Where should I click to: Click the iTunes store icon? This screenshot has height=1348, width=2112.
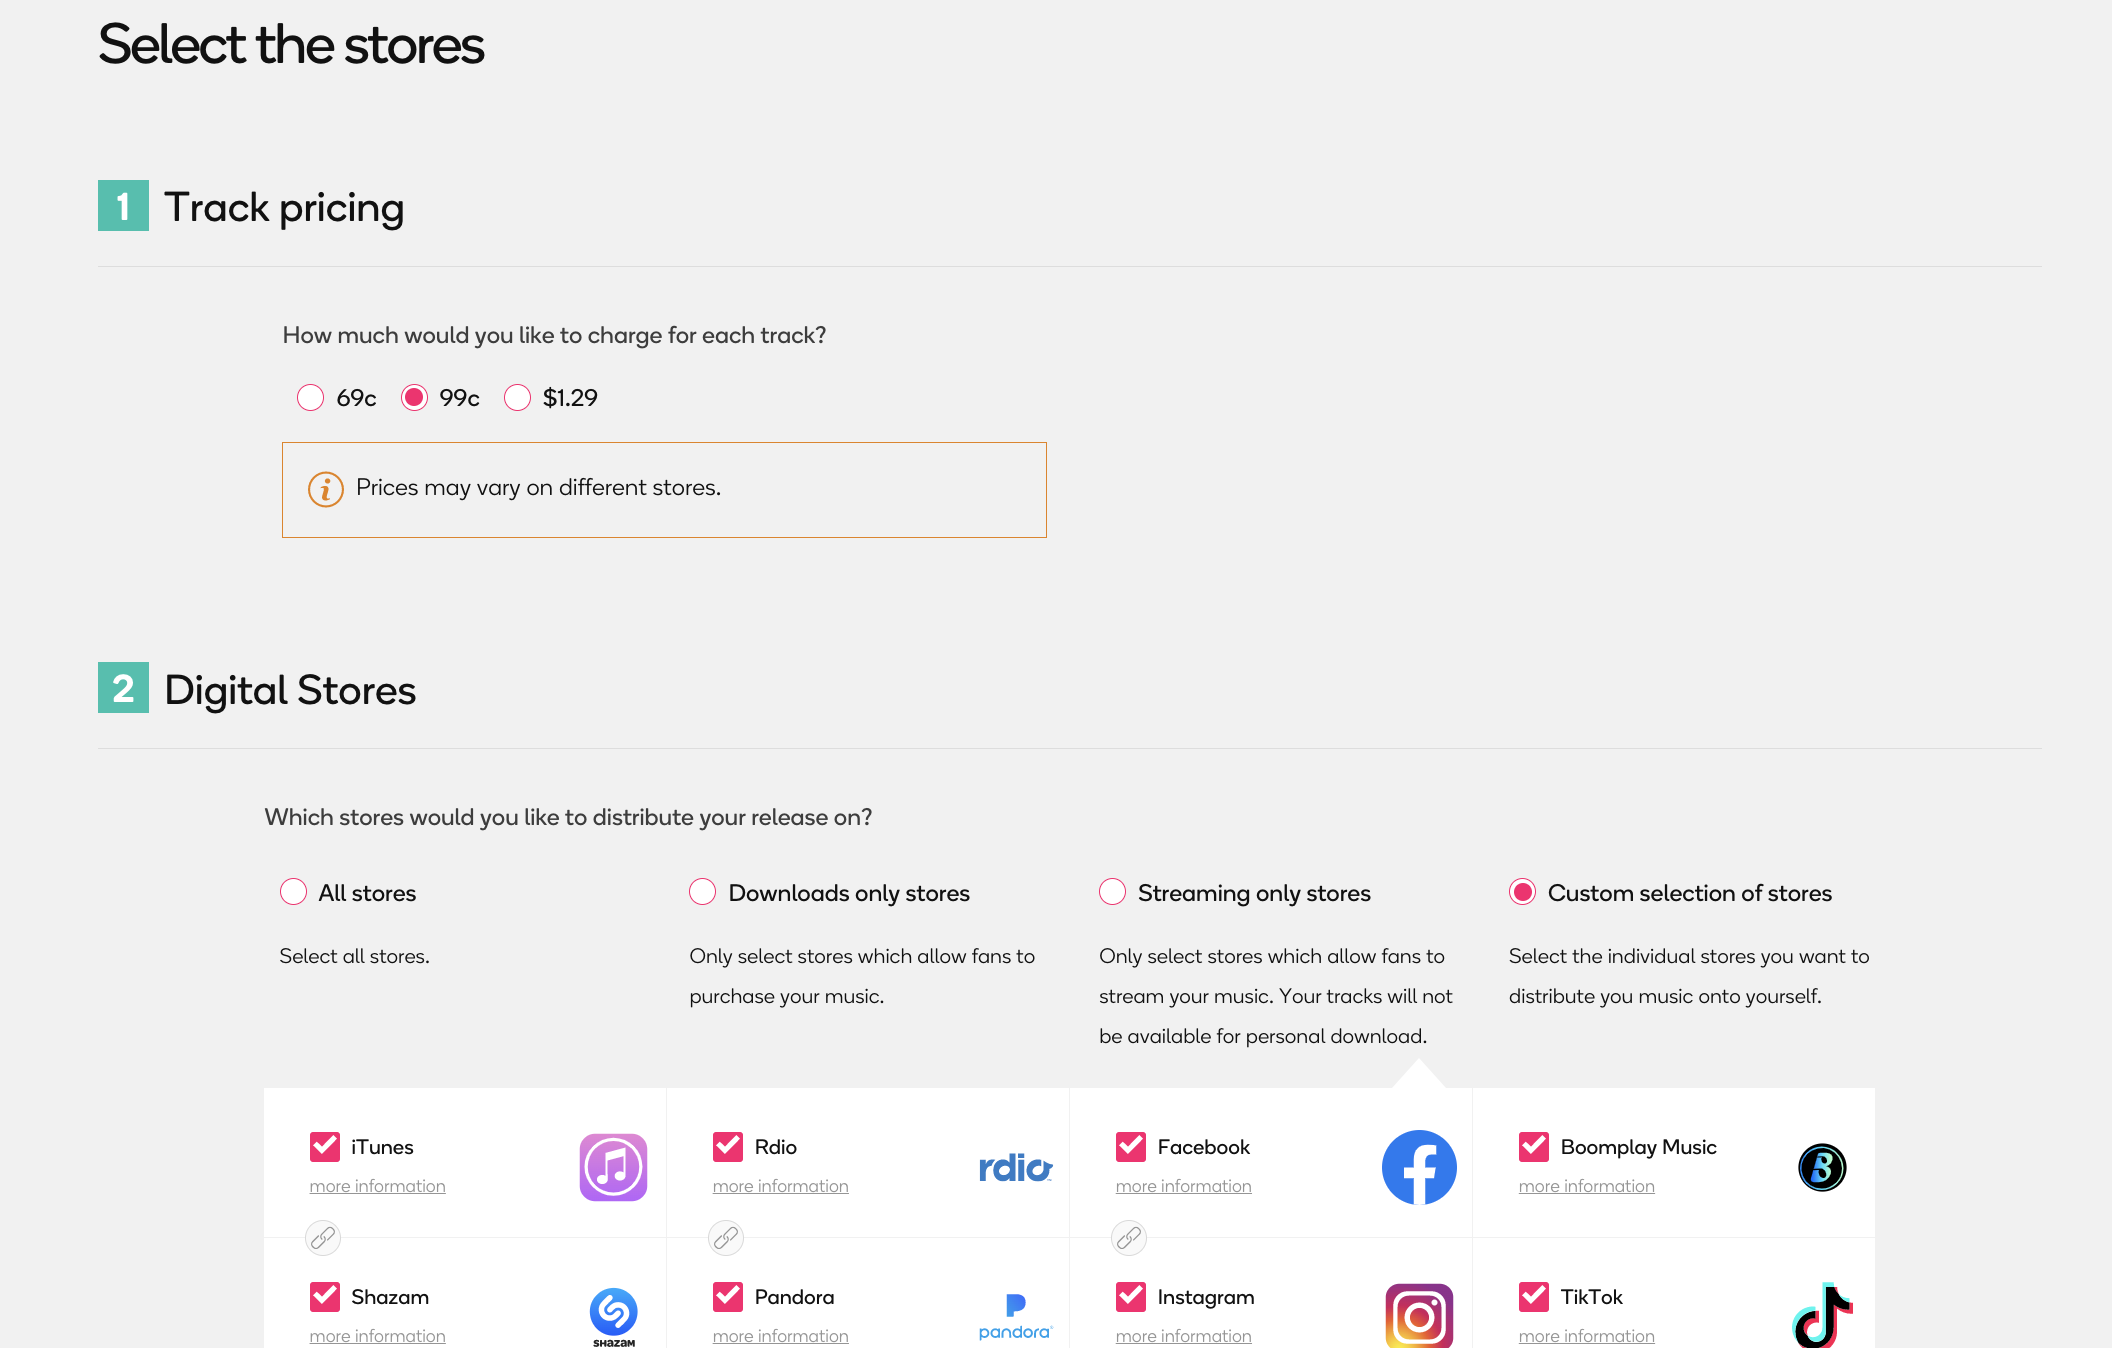pyautogui.click(x=614, y=1166)
